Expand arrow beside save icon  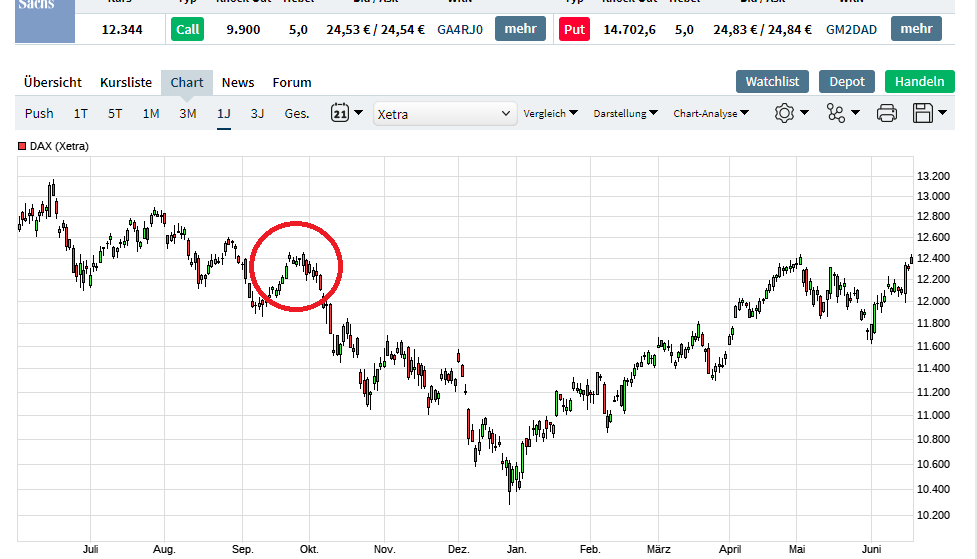tap(942, 113)
